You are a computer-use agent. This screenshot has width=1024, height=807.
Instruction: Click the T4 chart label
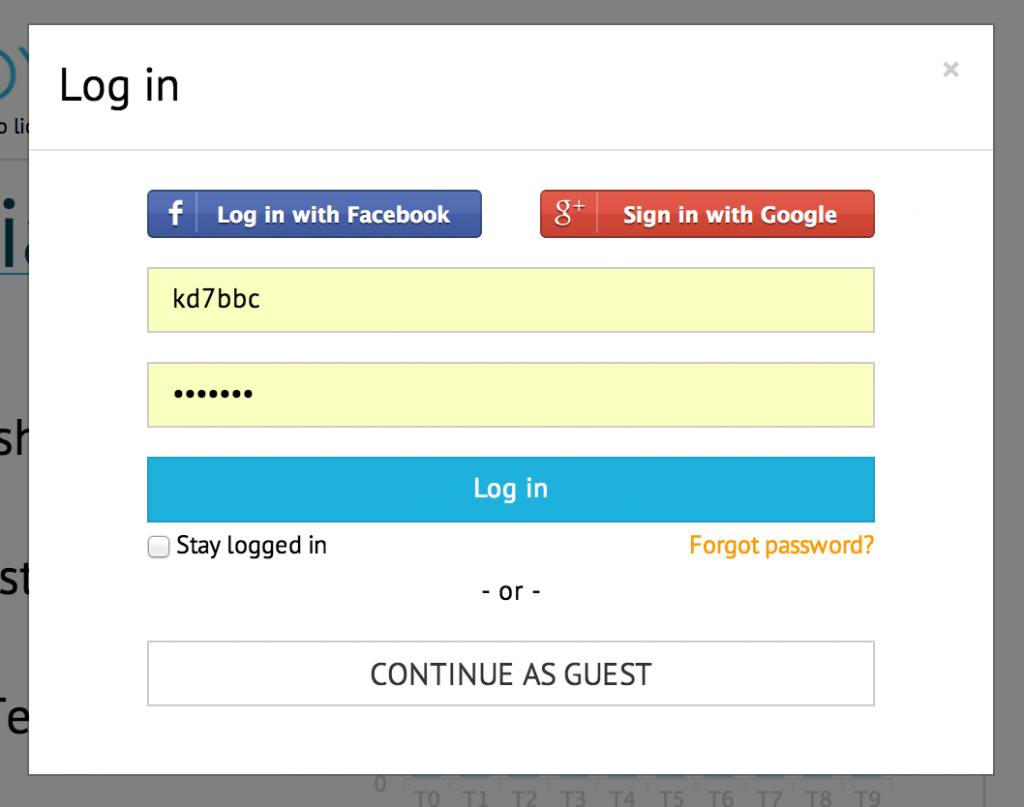point(623,797)
